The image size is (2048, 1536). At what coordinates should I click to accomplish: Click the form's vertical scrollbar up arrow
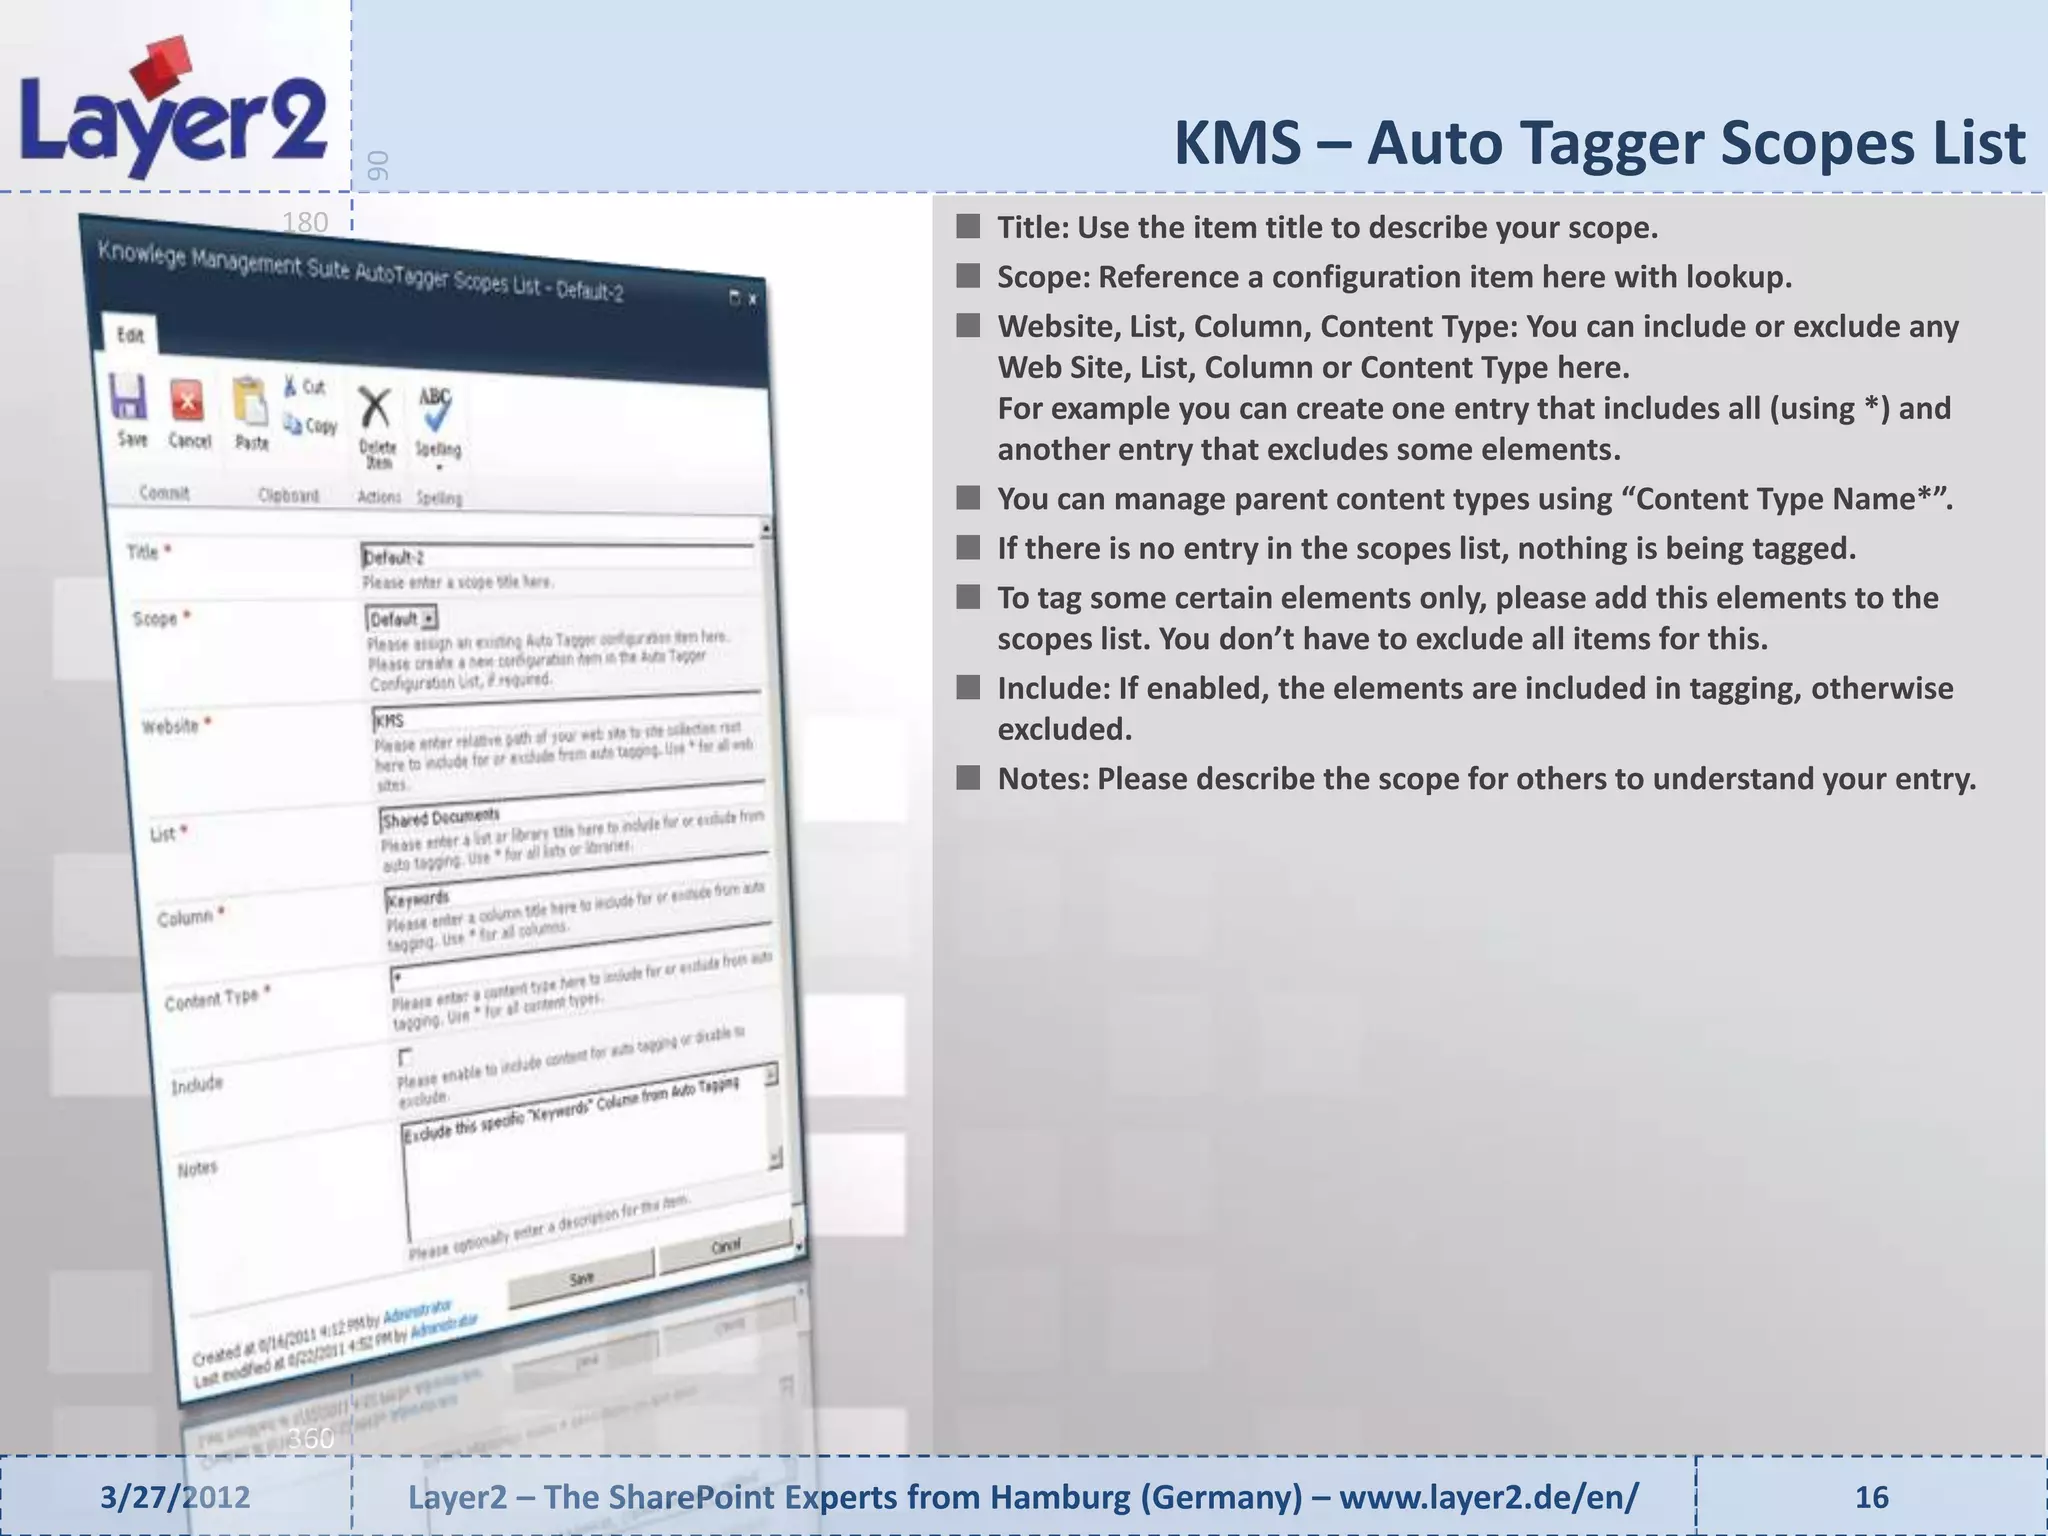point(767,528)
